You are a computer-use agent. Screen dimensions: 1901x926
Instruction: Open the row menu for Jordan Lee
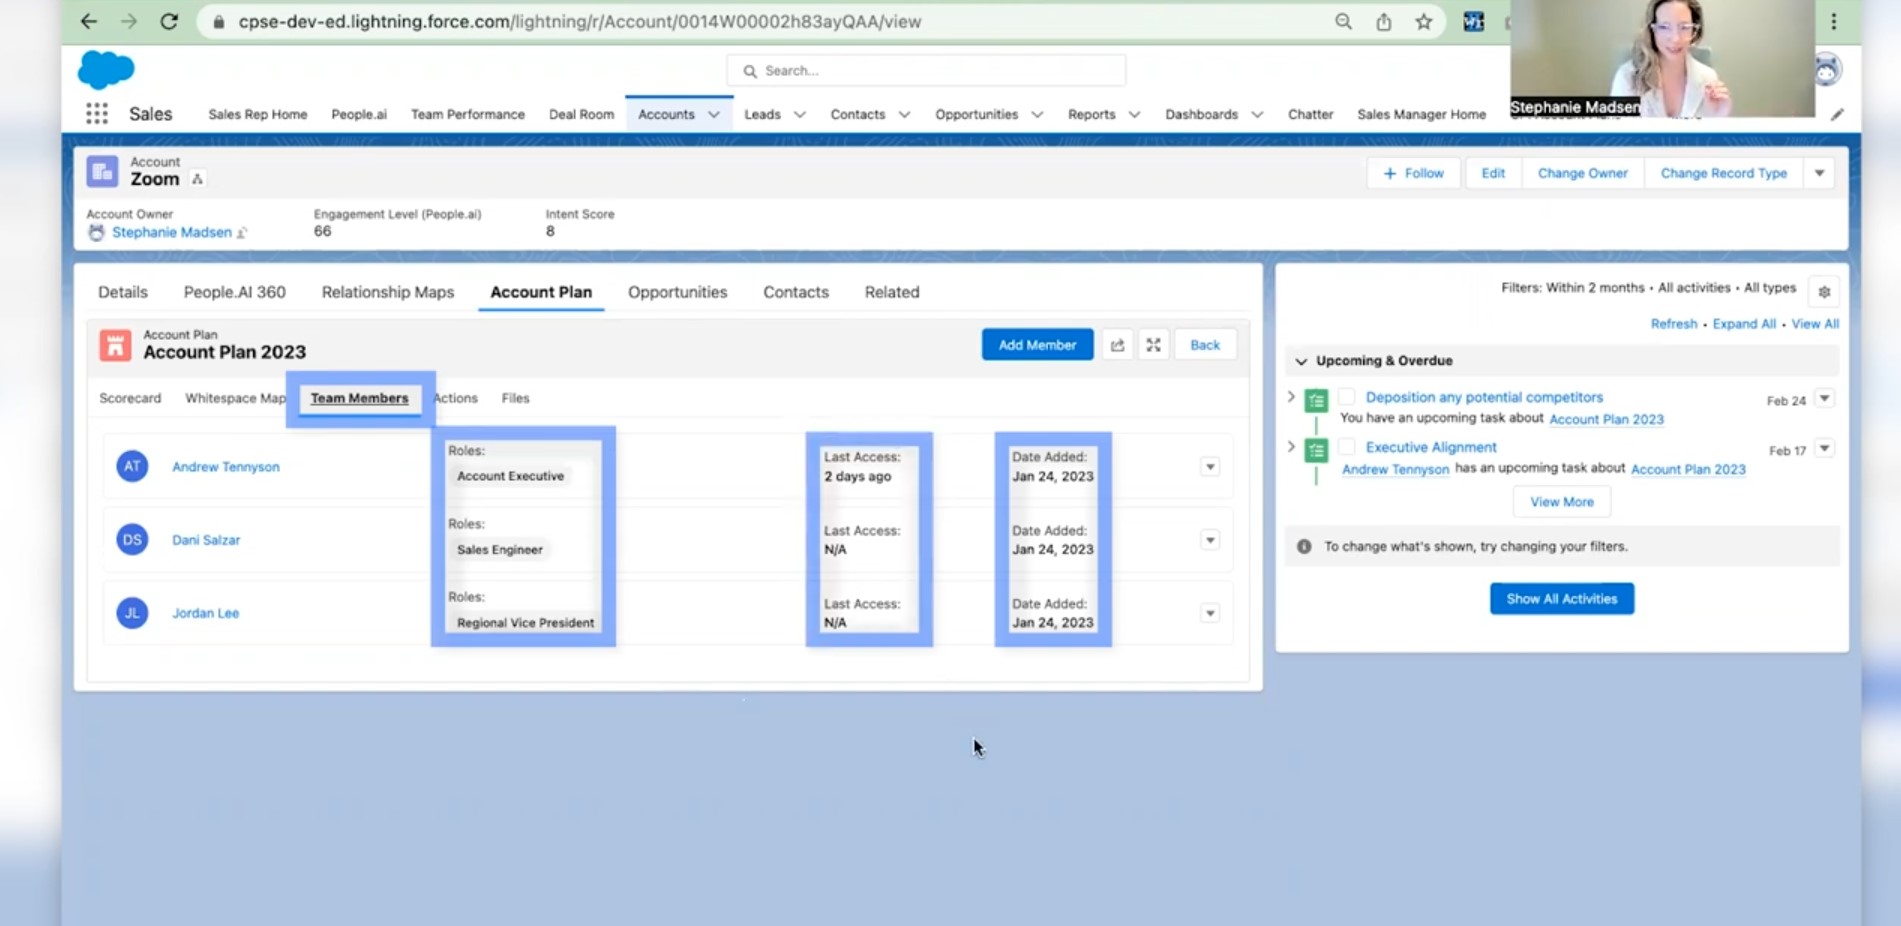point(1210,613)
